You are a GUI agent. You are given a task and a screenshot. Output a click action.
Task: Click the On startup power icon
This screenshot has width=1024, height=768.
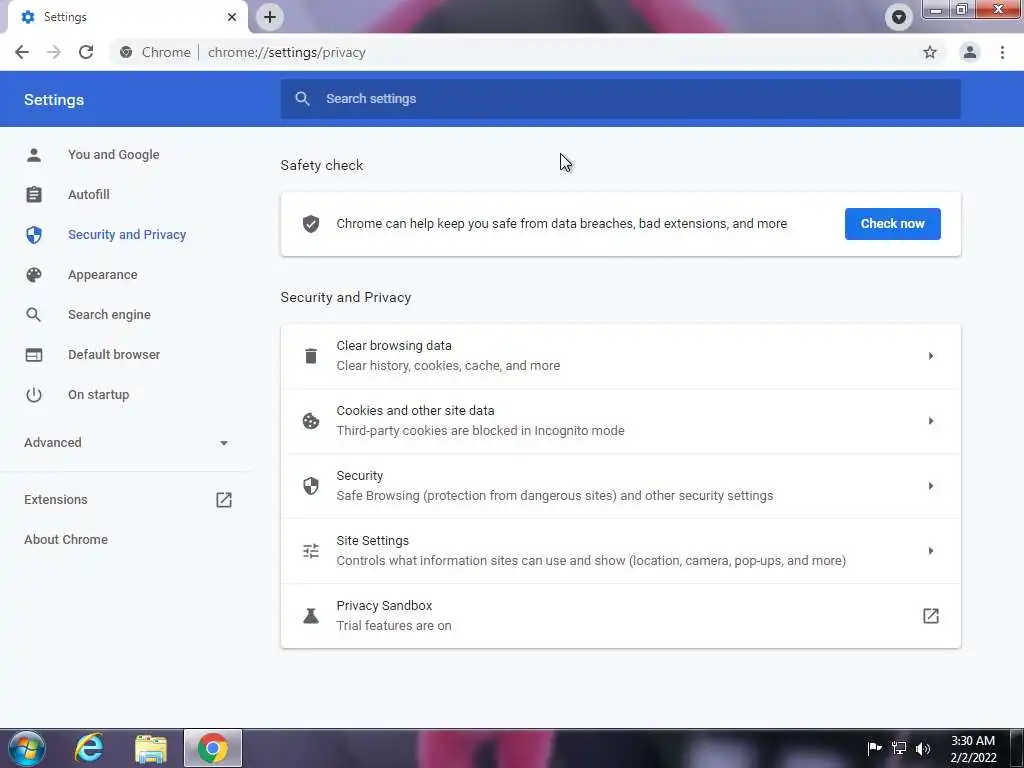pos(34,394)
